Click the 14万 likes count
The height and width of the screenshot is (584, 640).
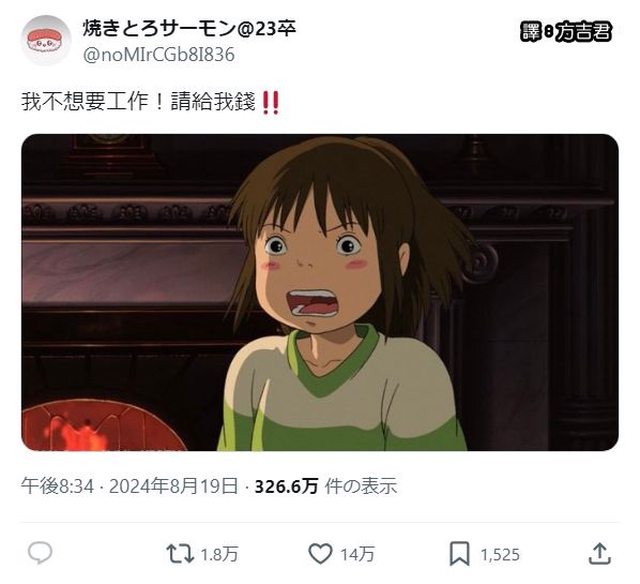[358, 554]
